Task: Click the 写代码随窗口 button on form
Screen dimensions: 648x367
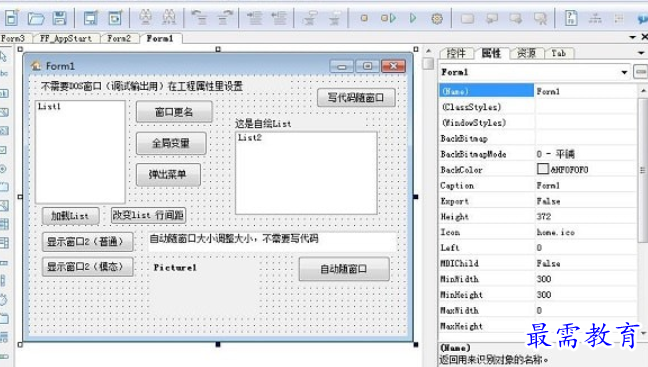Action: tap(356, 98)
